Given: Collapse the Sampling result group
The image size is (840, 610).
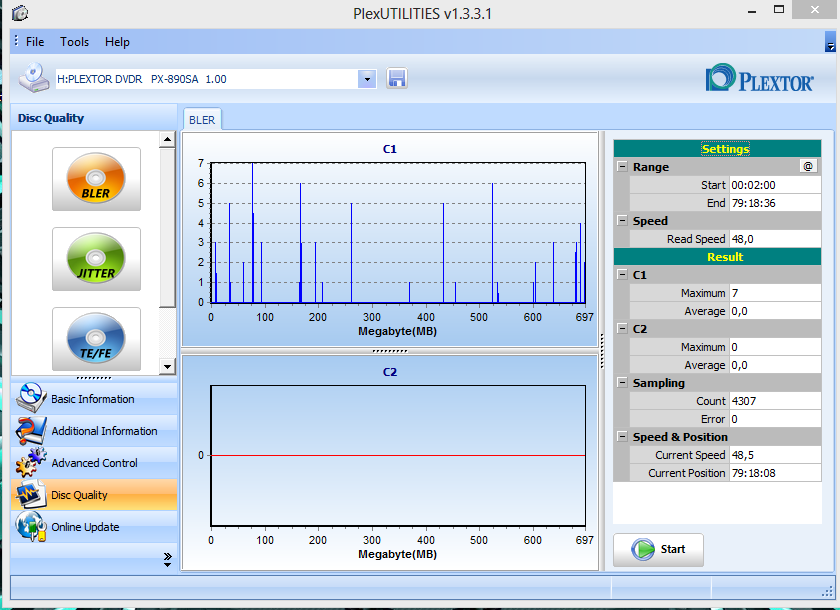Looking at the screenshot, I should (x=622, y=383).
